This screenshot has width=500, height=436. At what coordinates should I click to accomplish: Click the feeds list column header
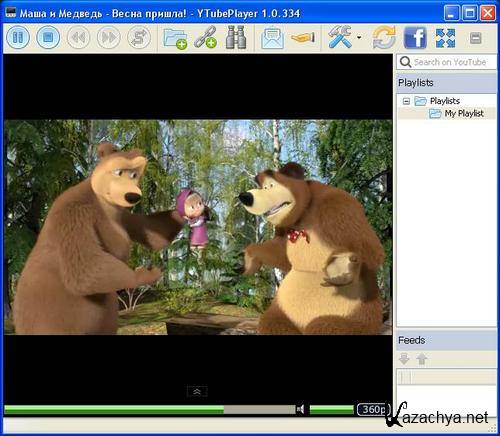(447, 378)
